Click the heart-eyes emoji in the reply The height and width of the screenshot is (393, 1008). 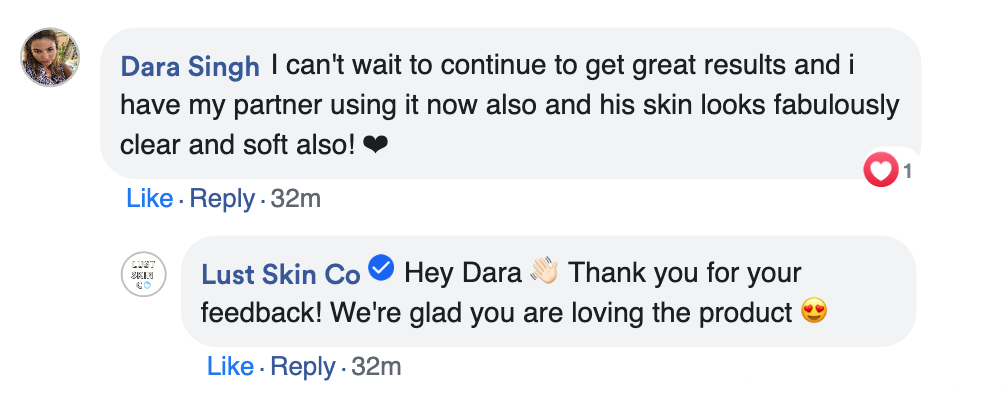point(814,312)
